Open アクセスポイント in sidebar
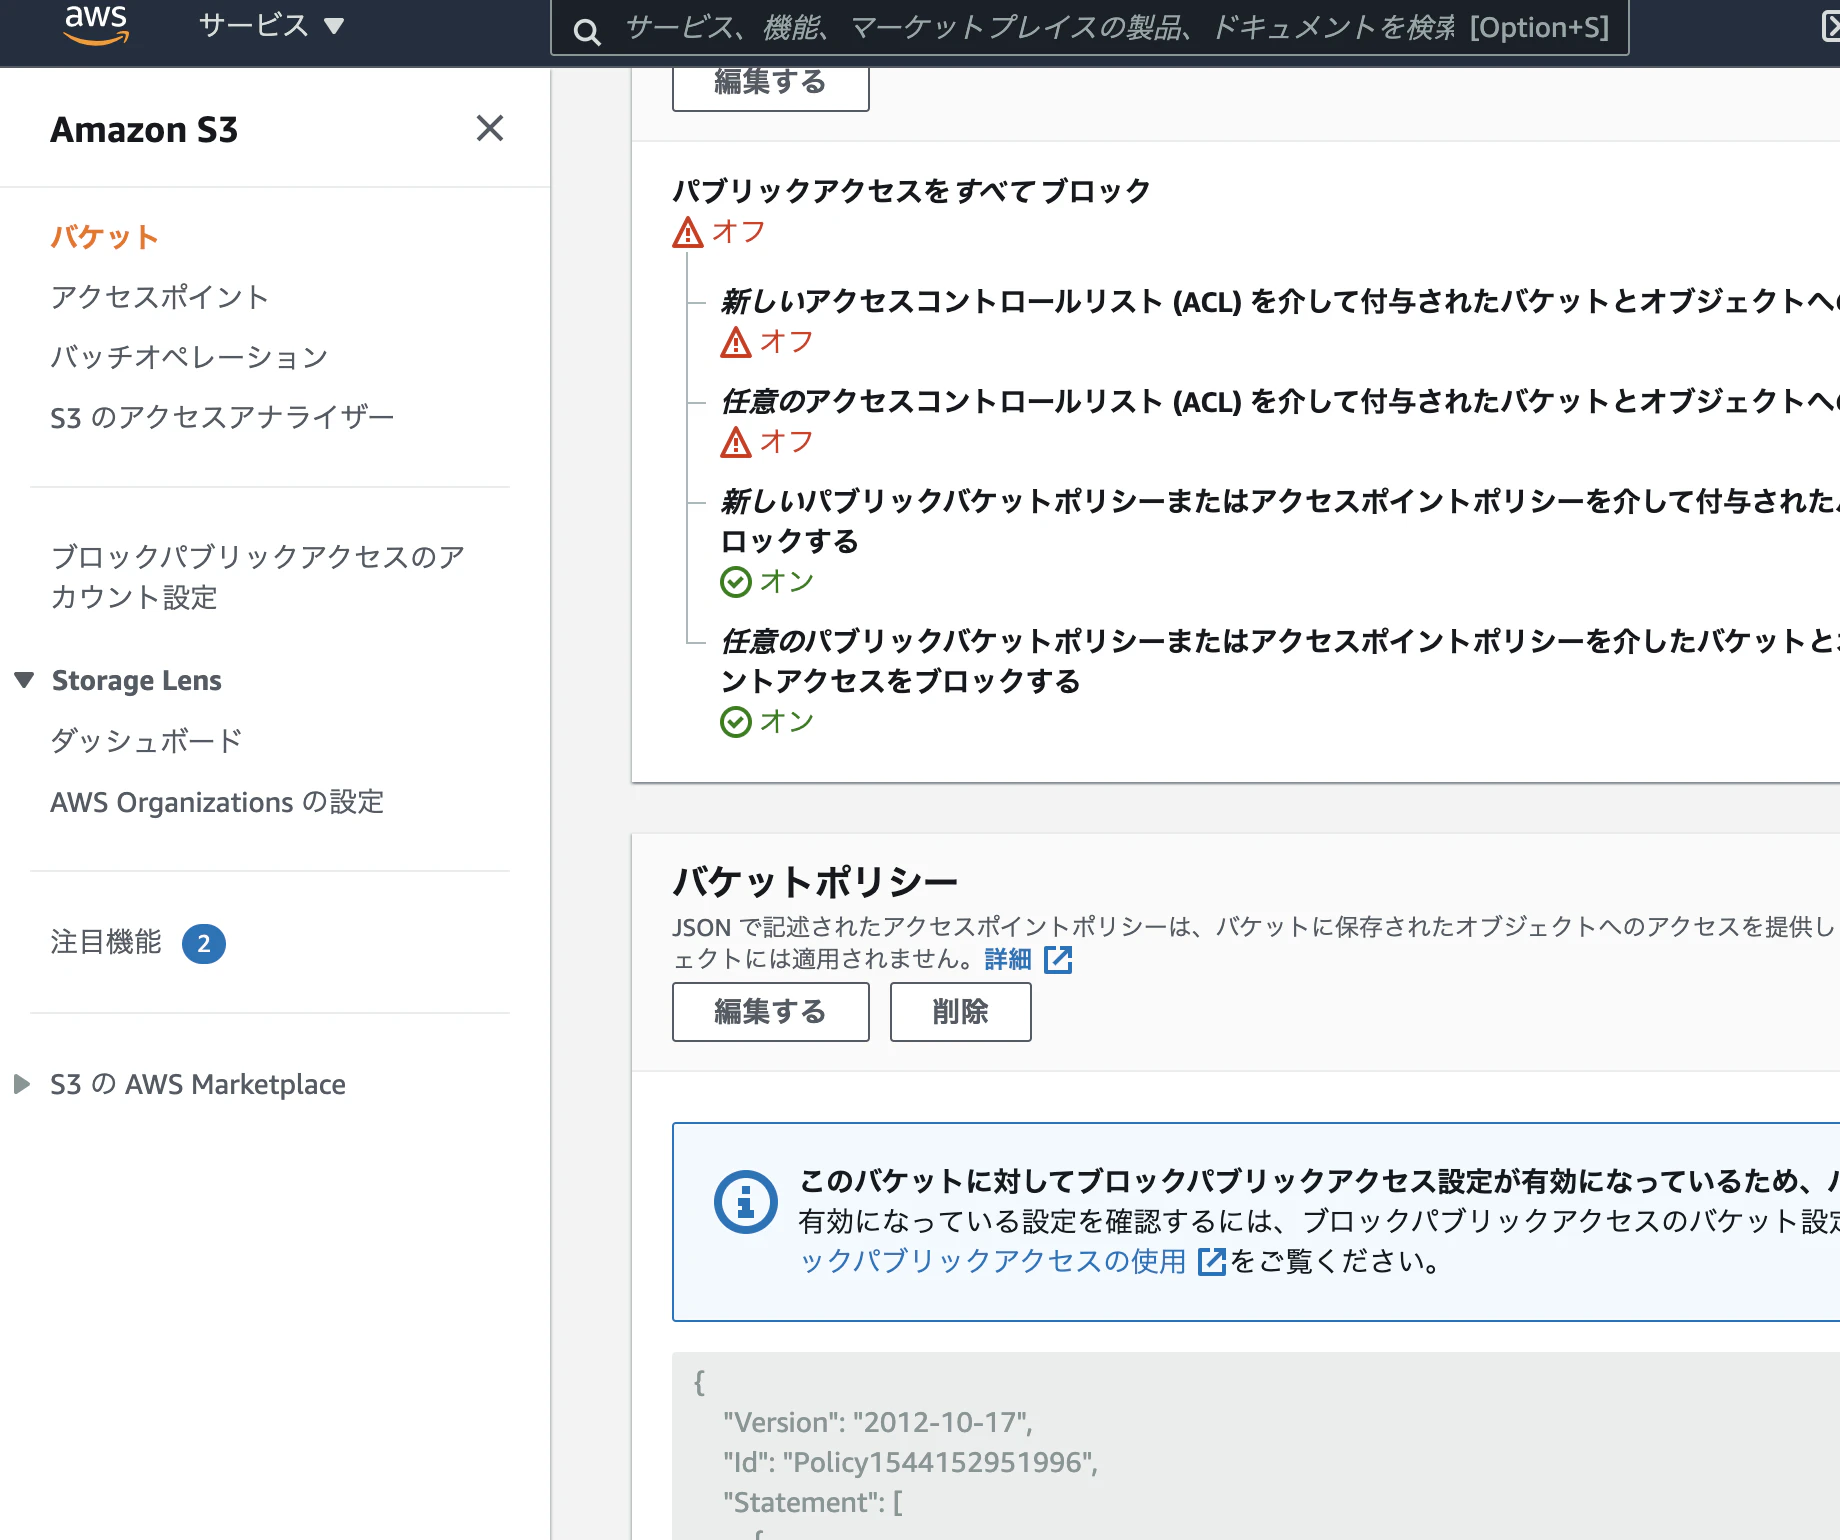1840x1540 pixels. pyautogui.click(x=160, y=297)
